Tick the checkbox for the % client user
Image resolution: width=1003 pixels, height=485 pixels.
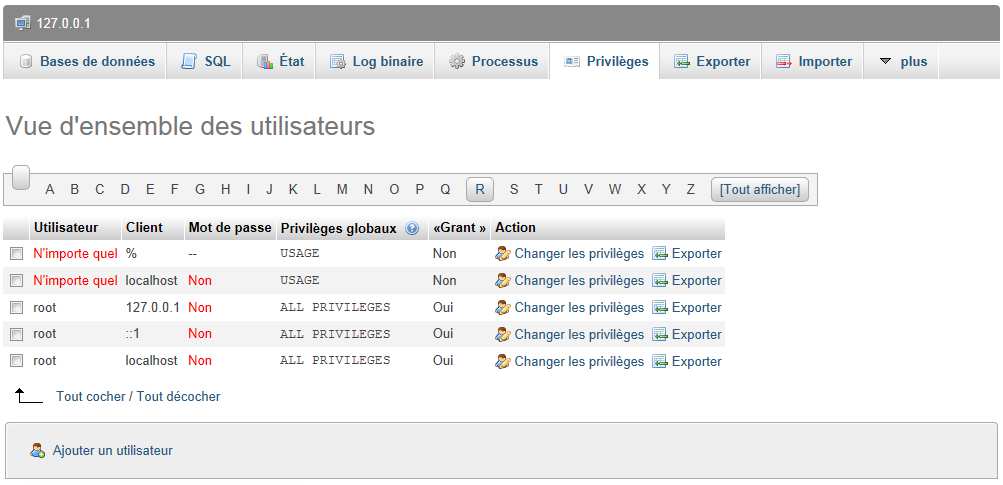[x=16, y=254]
